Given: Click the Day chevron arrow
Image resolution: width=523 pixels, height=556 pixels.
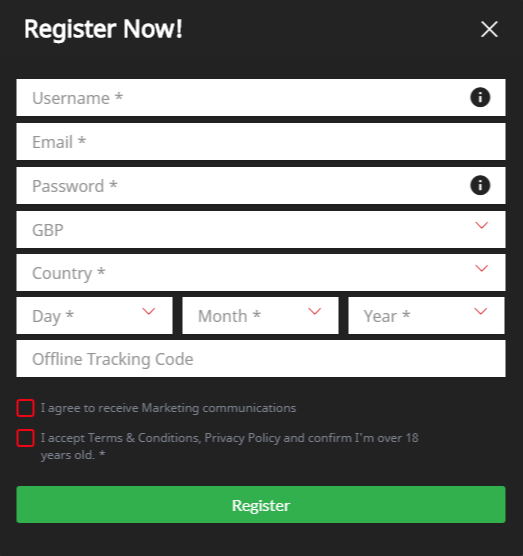Looking at the screenshot, I should (x=149, y=311).
